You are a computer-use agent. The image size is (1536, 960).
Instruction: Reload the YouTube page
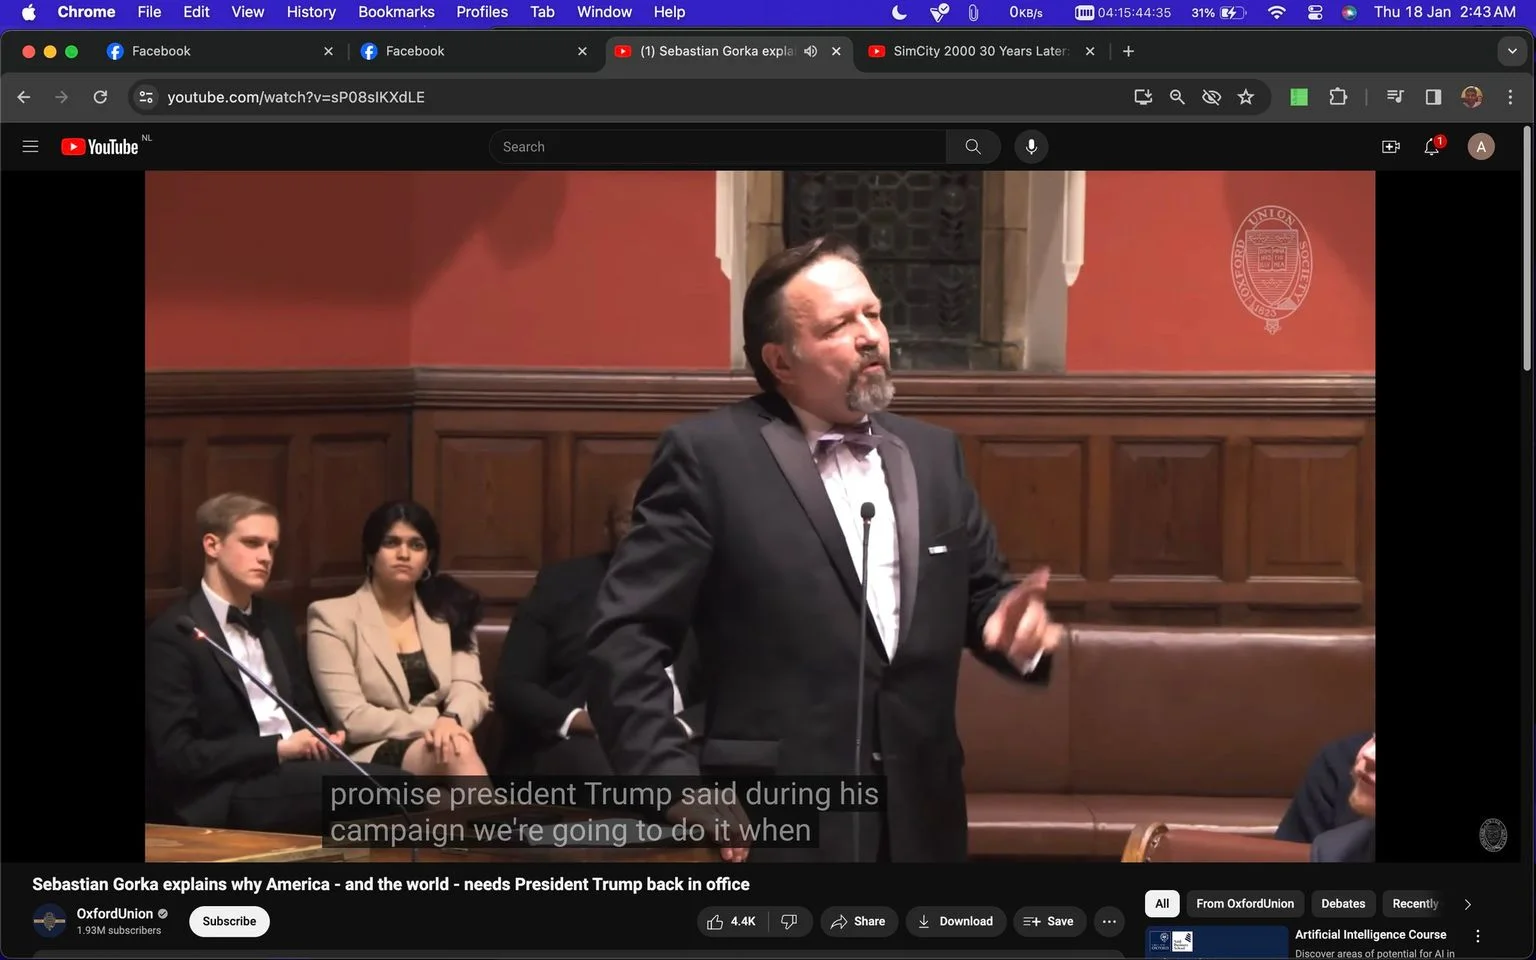tap(100, 97)
